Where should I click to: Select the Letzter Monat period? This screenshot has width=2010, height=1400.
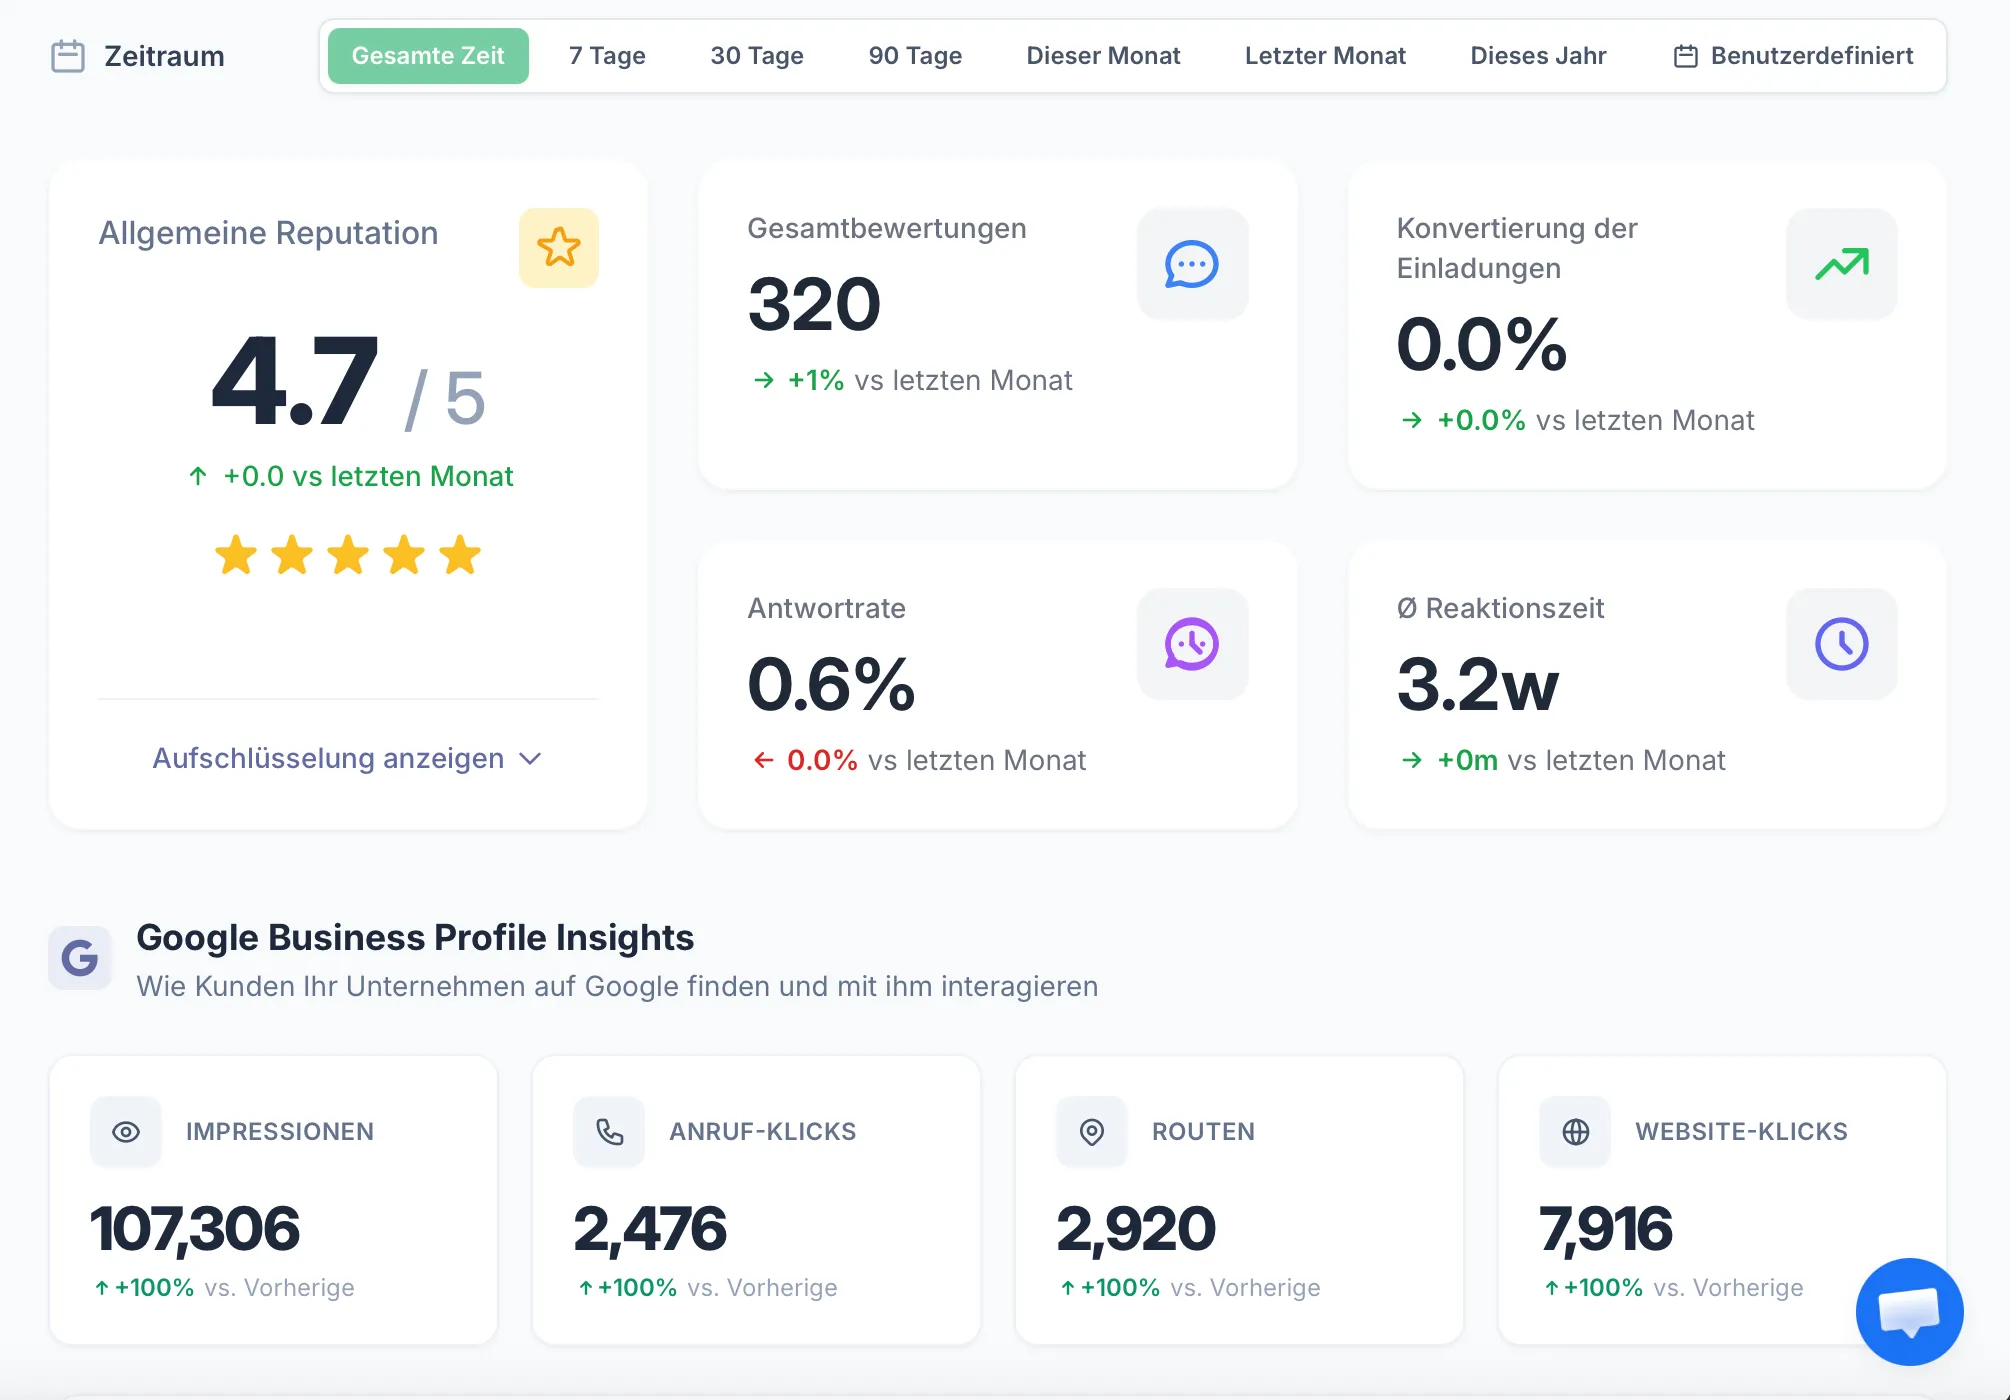click(x=1325, y=56)
